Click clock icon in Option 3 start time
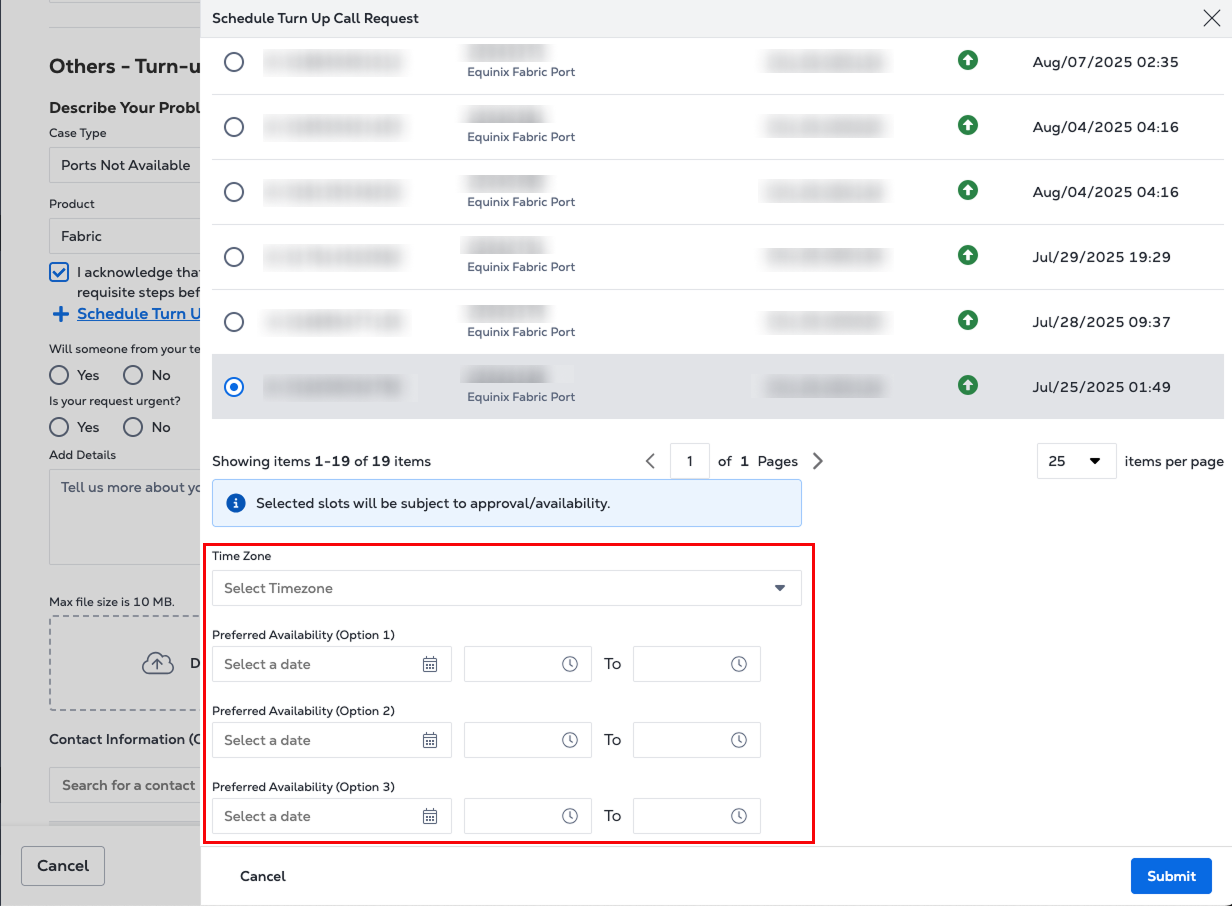Image resolution: width=1232 pixels, height=906 pixels. click(x=570, y=816)
